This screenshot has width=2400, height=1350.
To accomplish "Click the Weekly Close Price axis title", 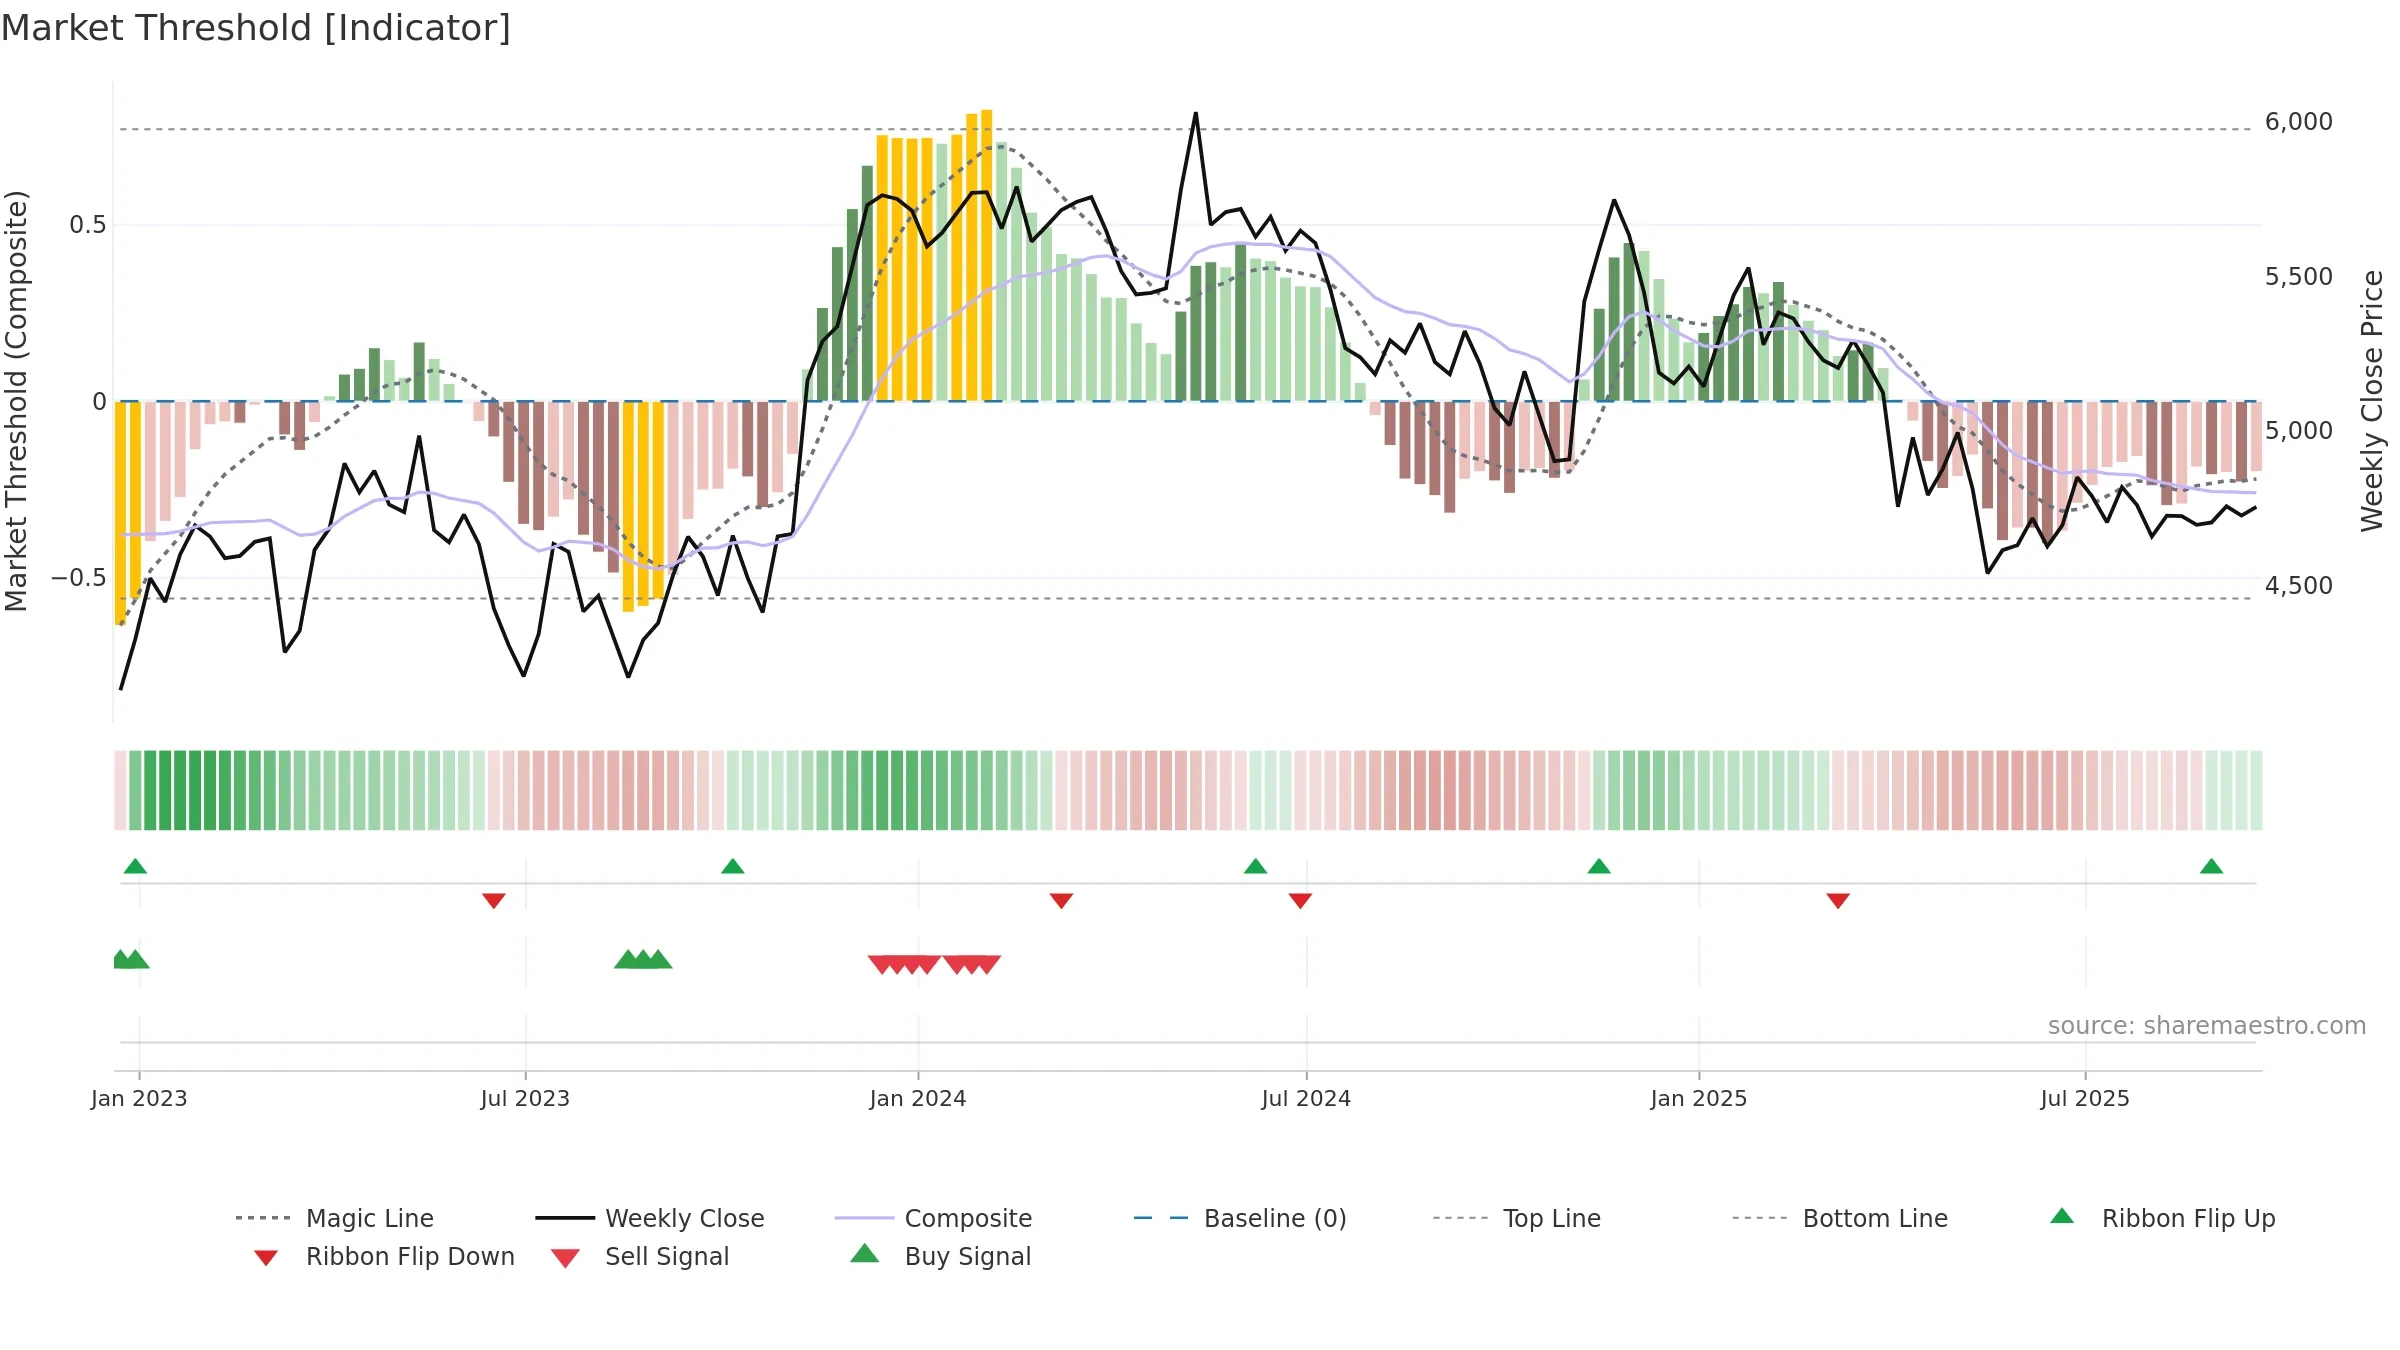I will tap(2372, 400).
